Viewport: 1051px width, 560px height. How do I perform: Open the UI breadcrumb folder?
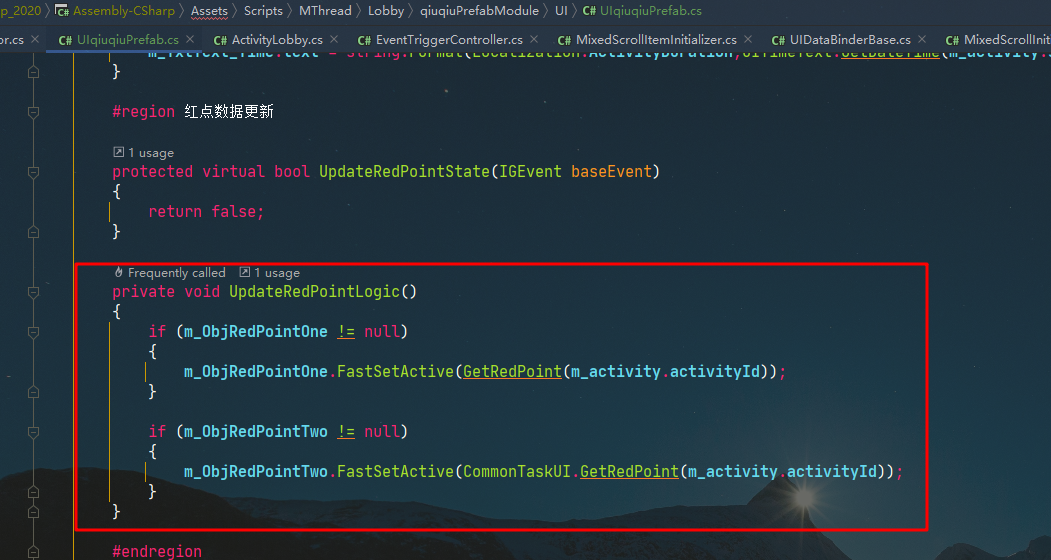(561, 11)
